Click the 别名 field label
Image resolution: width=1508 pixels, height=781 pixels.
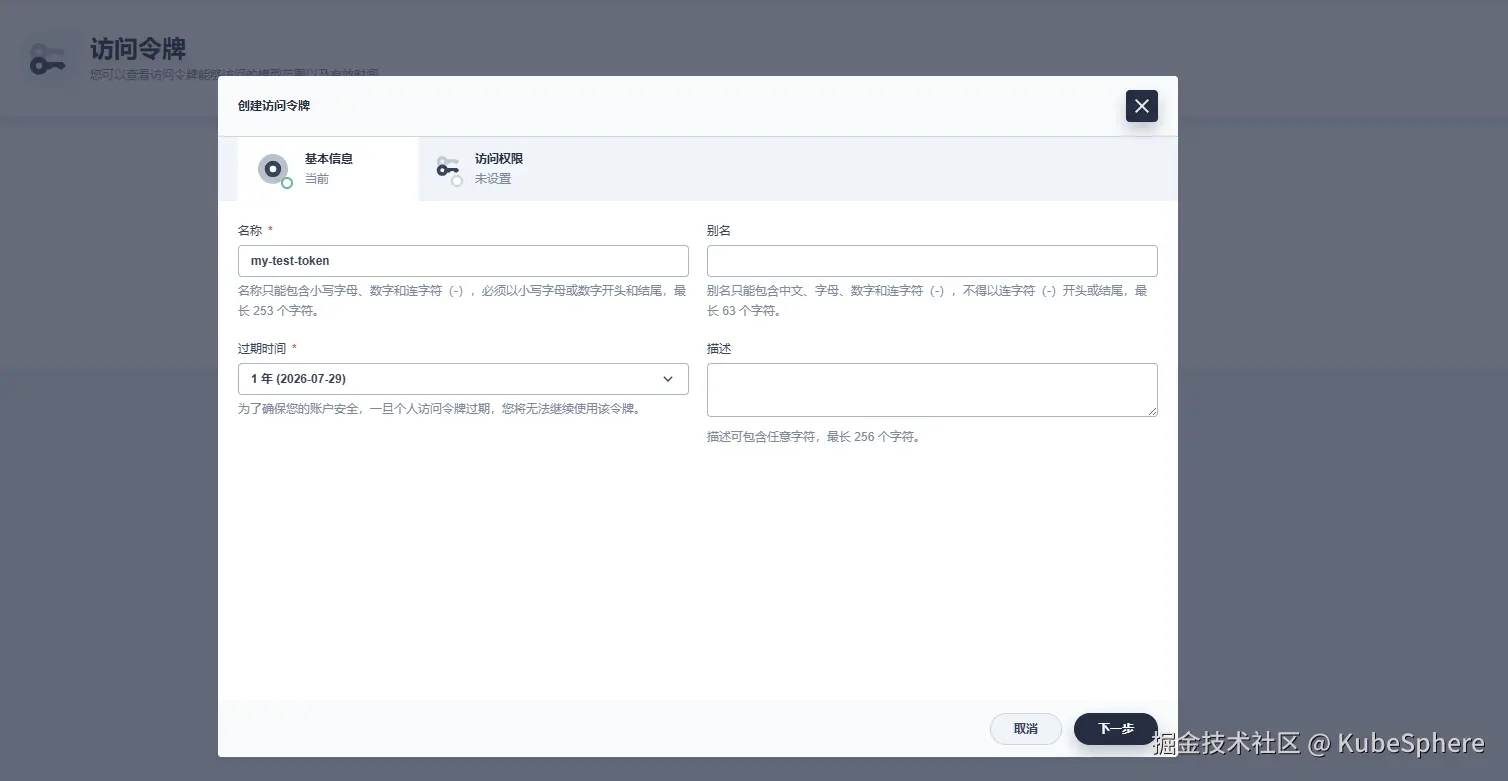719,230
